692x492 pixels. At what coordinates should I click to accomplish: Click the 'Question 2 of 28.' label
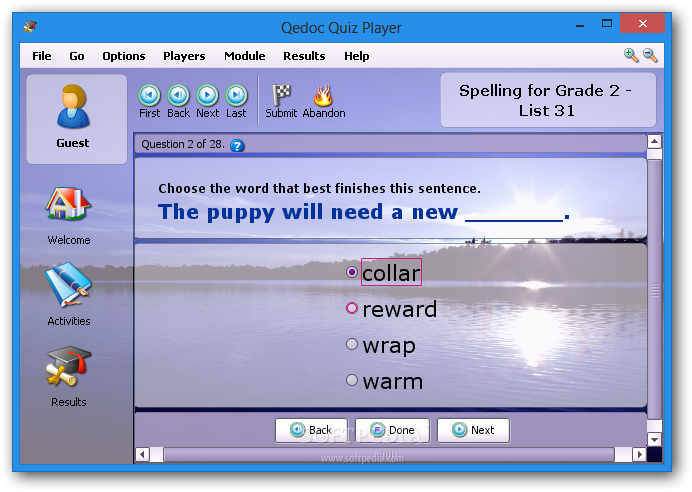(183, 144)
